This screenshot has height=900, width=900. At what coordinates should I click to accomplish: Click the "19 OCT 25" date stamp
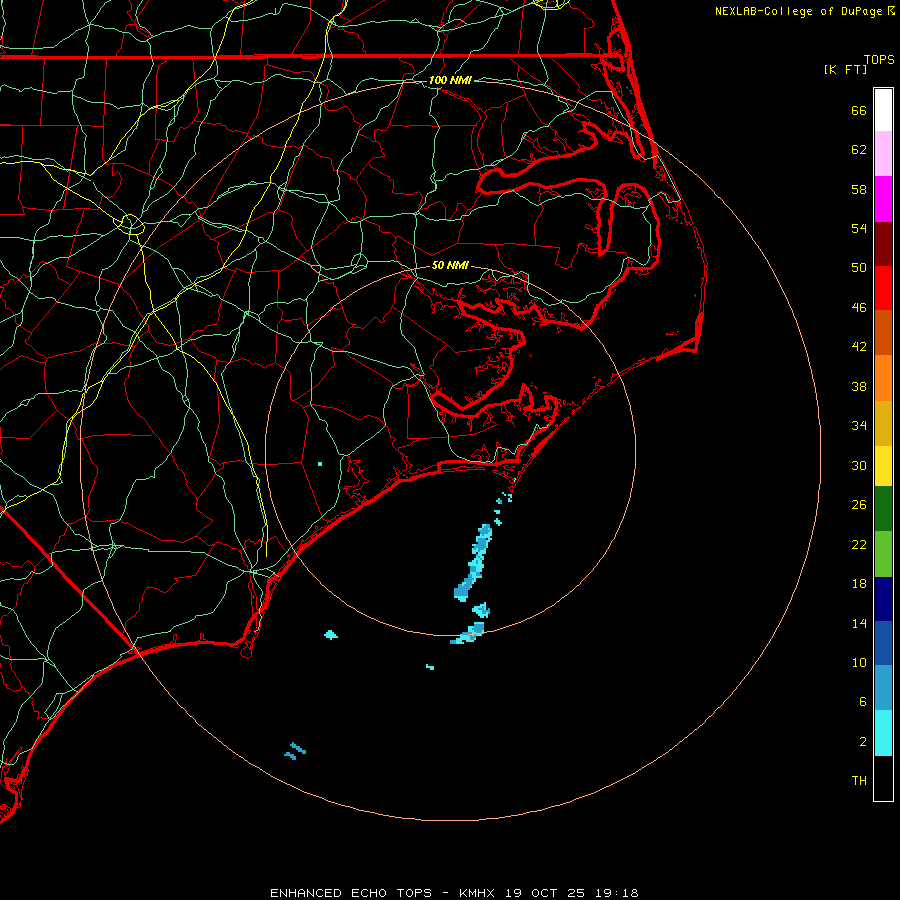(545, 893)
